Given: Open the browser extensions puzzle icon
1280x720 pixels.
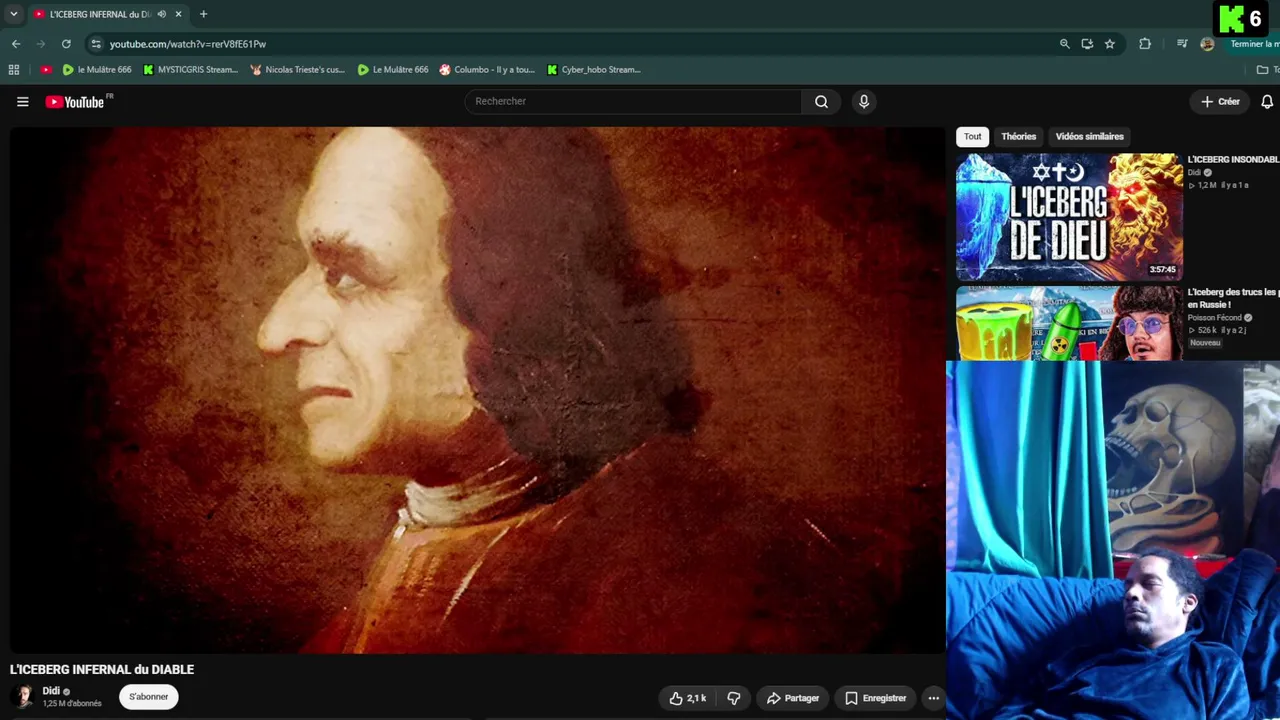Looking at the screenshot, I should tap(1145, 44).
